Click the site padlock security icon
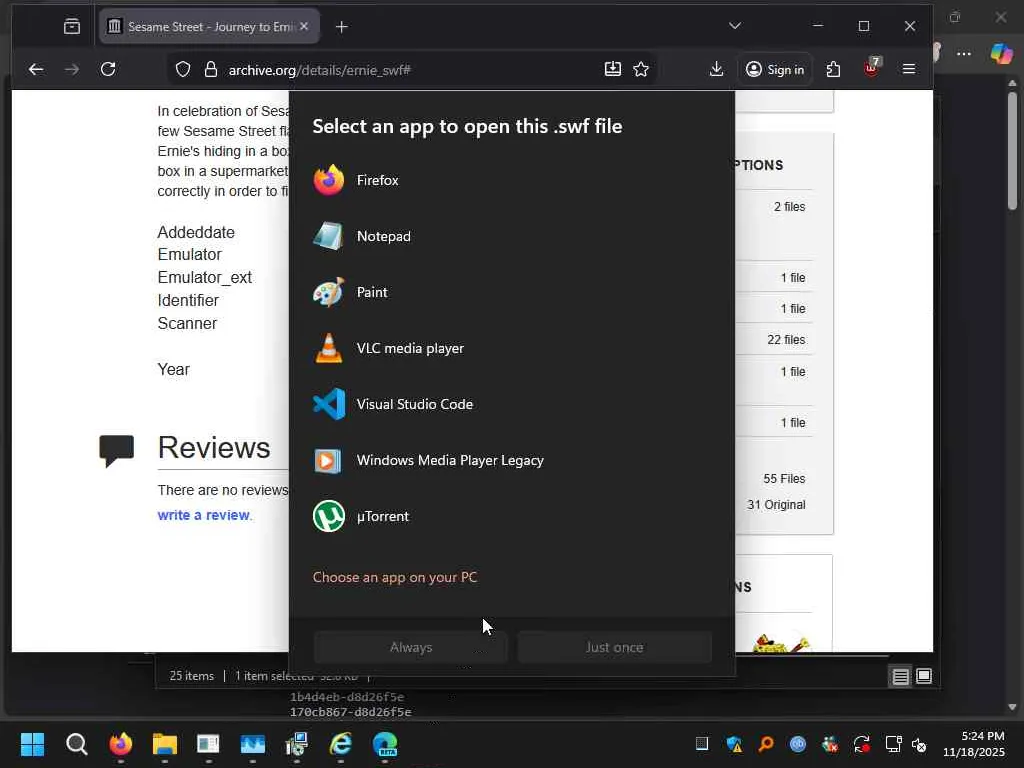Image resolution: width=1024 pixels, height=768 pixels. (210, 69)
